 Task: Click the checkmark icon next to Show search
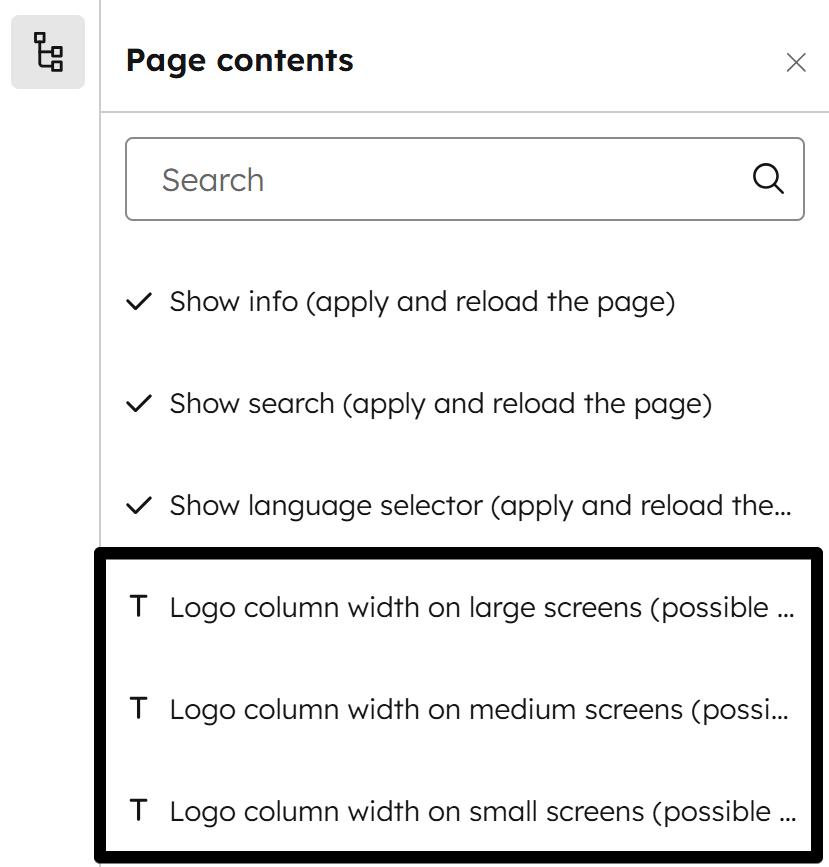140,402
